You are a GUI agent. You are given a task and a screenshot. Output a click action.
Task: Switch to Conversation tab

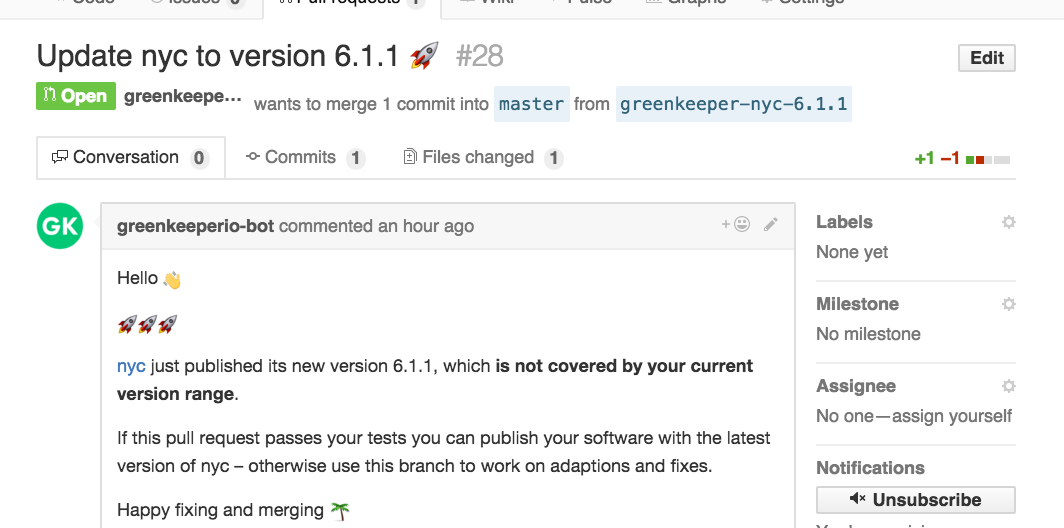[131, 157]
